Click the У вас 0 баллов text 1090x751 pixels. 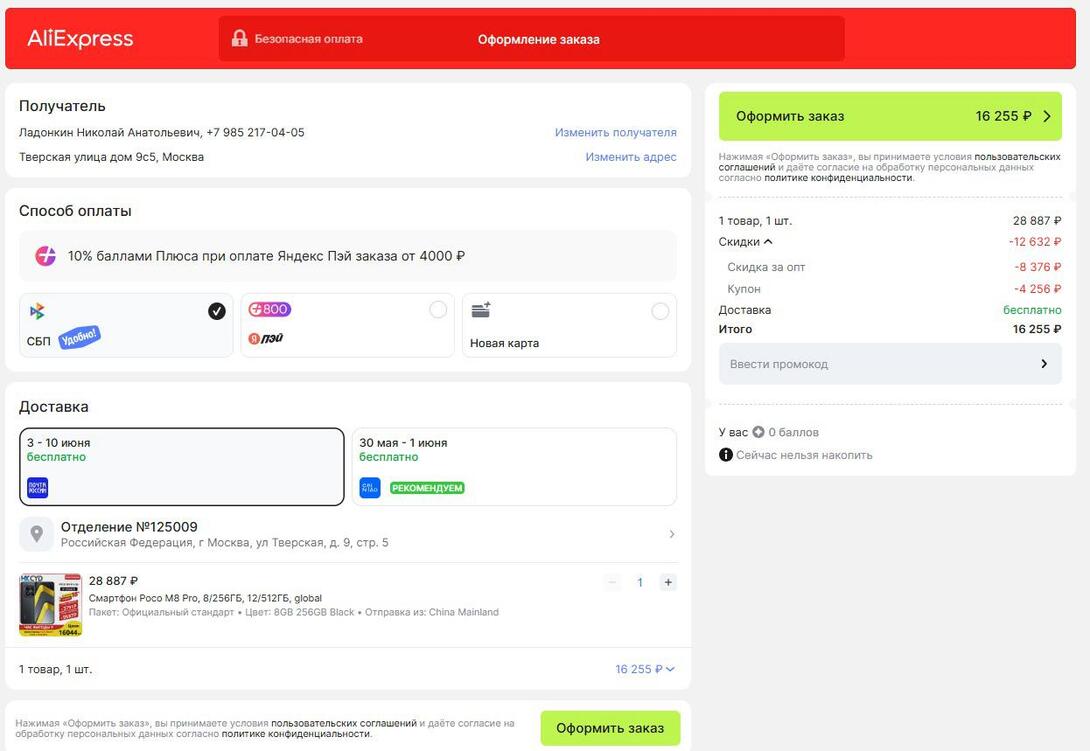(x=768, y=432)
